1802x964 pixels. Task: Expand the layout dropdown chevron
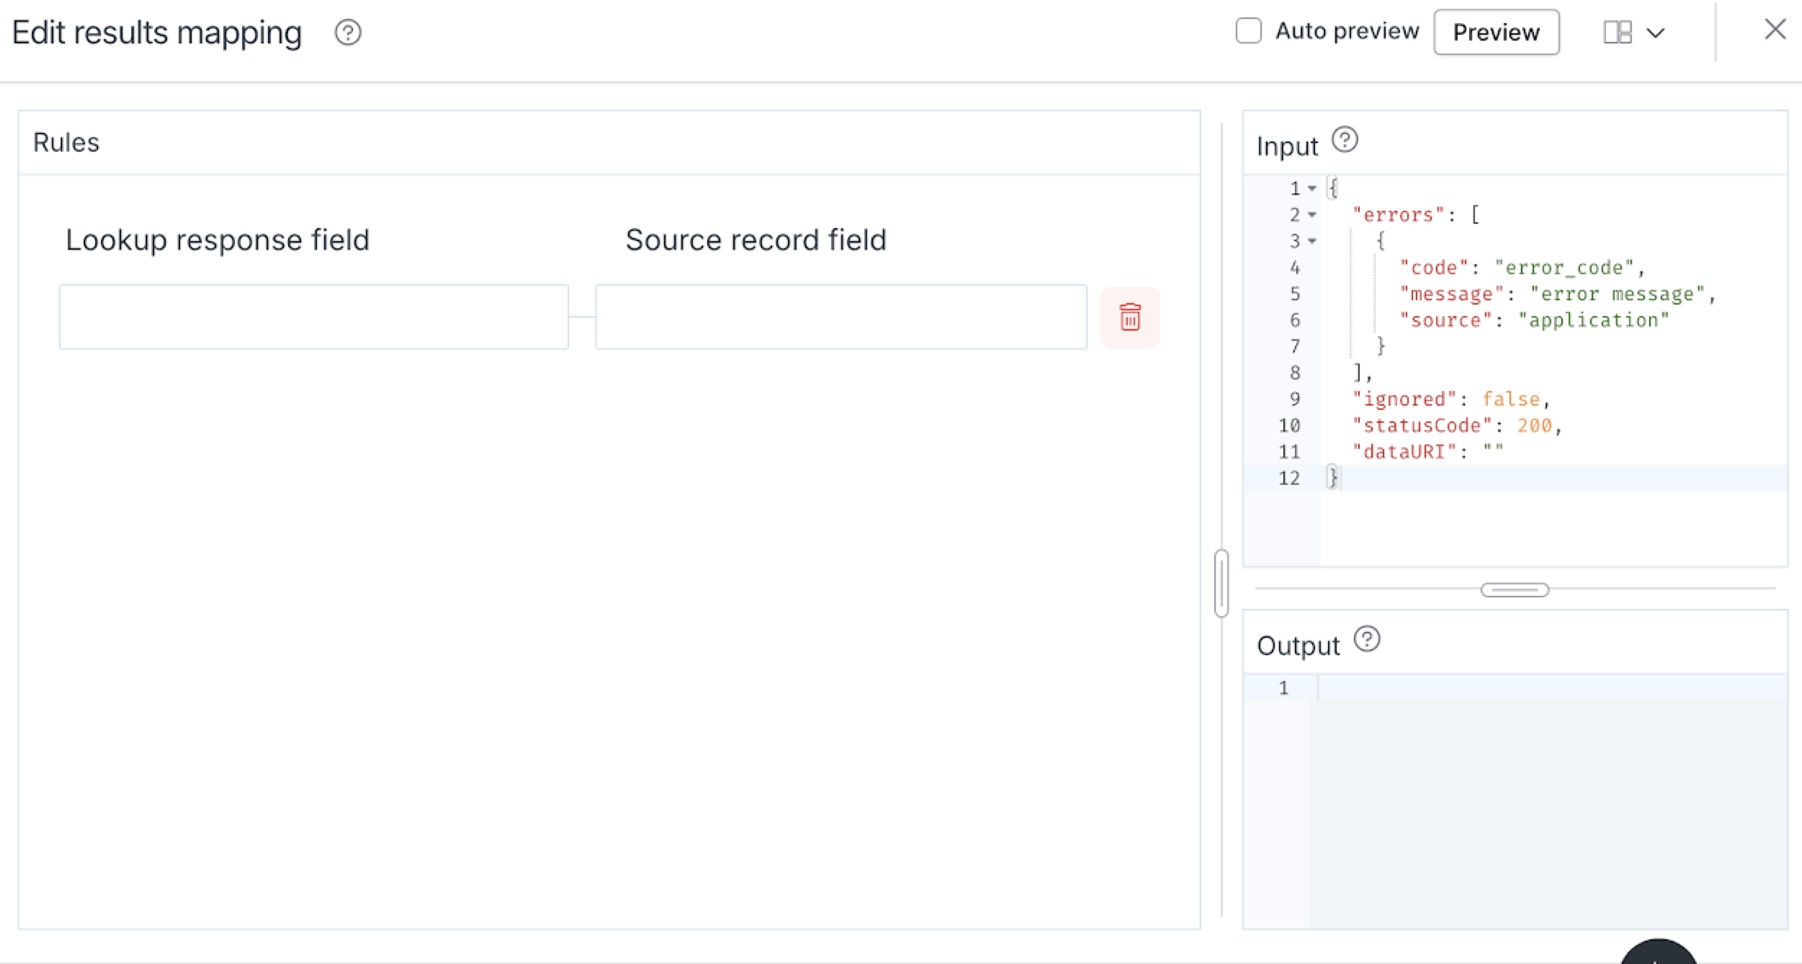[x=1656, y=33]
